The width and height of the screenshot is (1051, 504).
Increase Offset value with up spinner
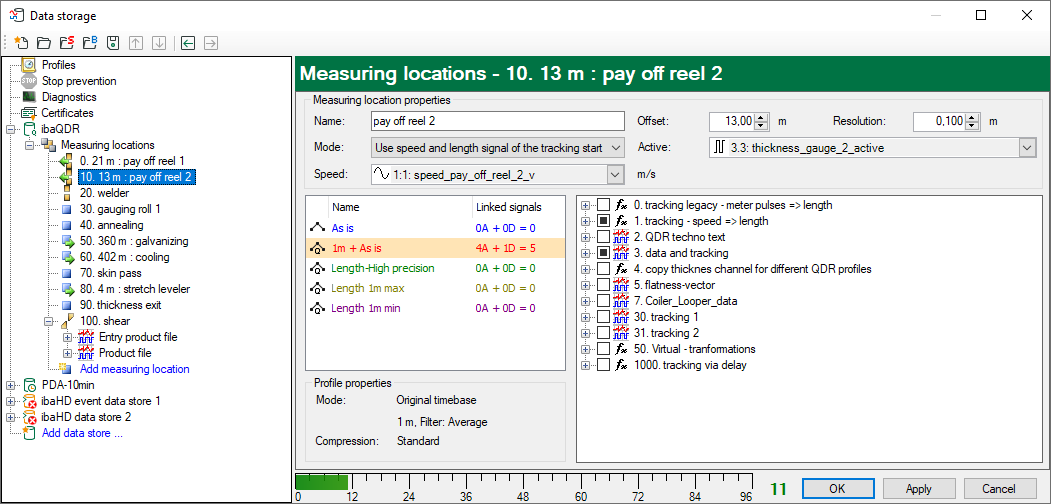761,118
